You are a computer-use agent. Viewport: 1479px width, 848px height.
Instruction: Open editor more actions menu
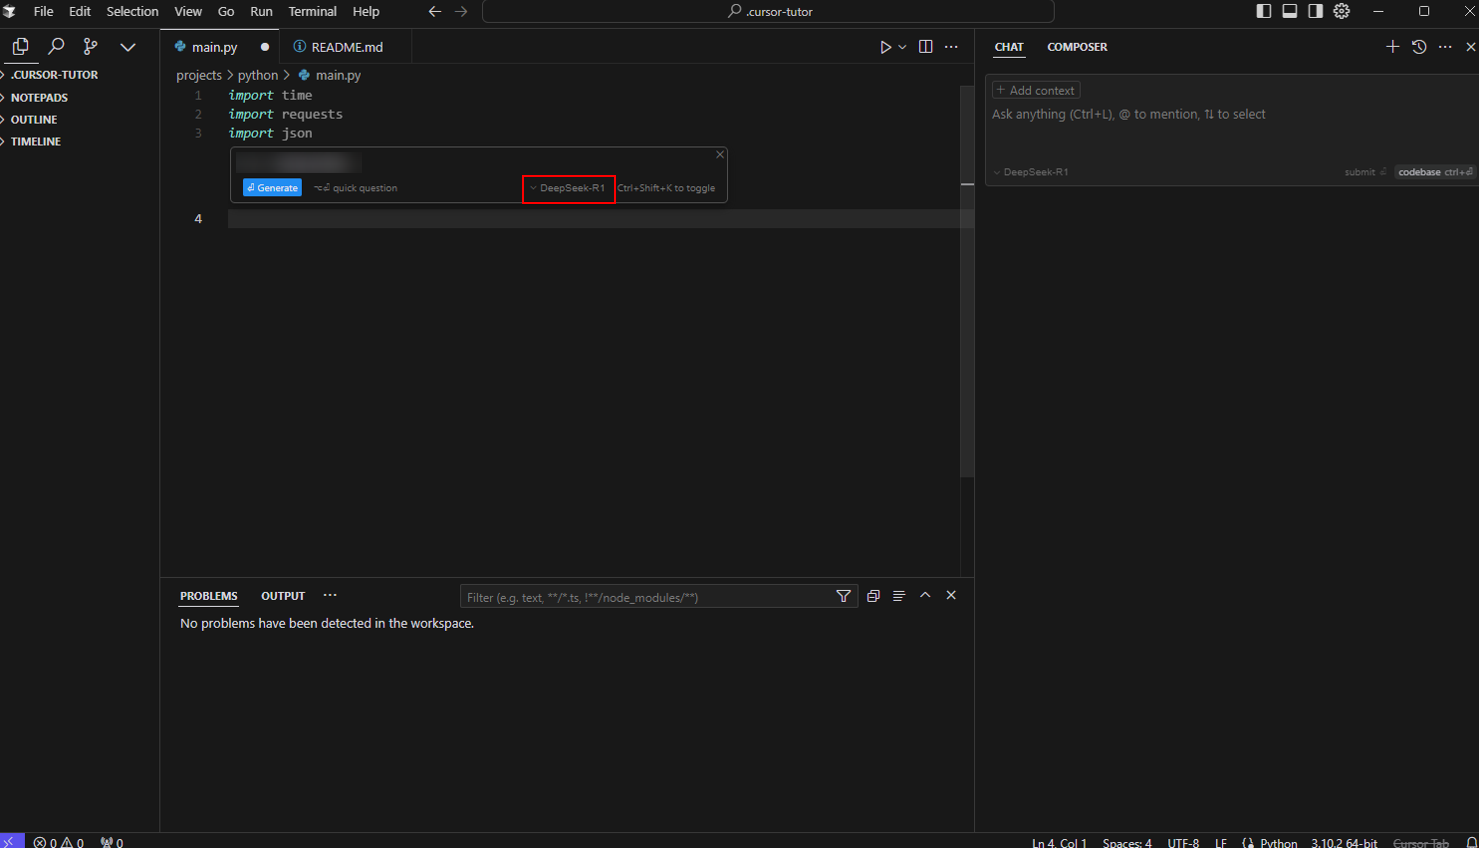951,47
